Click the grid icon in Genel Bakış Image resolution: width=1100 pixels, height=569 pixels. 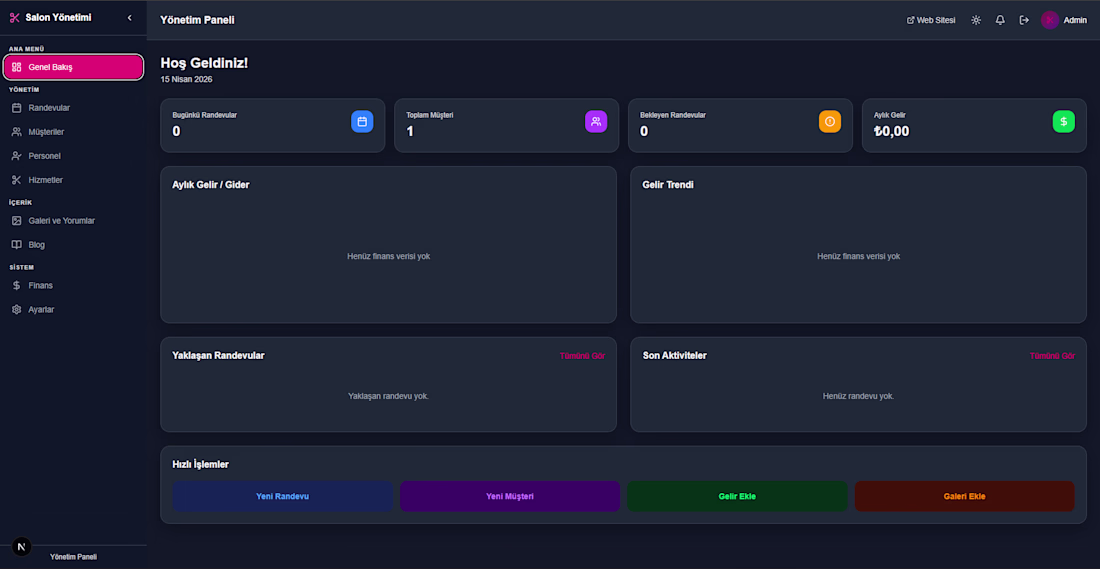click(17, 67)
